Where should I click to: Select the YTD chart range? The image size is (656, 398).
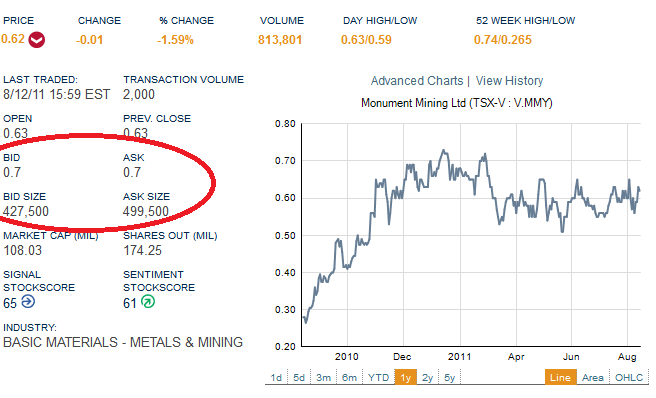click(x=378, y=377)
